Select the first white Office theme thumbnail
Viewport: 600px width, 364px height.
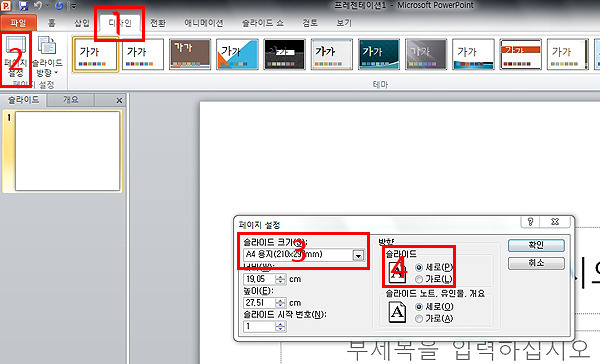click(x=95, y=54)
